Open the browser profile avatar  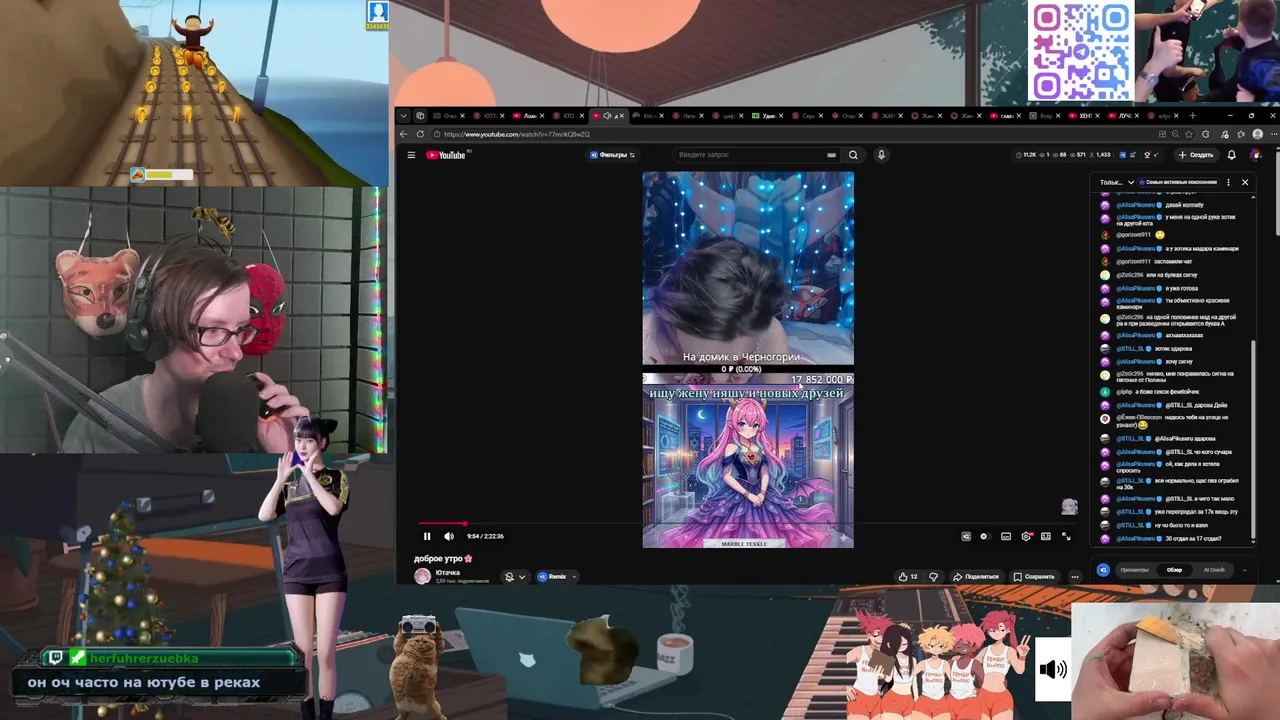tap(1257, 134)
